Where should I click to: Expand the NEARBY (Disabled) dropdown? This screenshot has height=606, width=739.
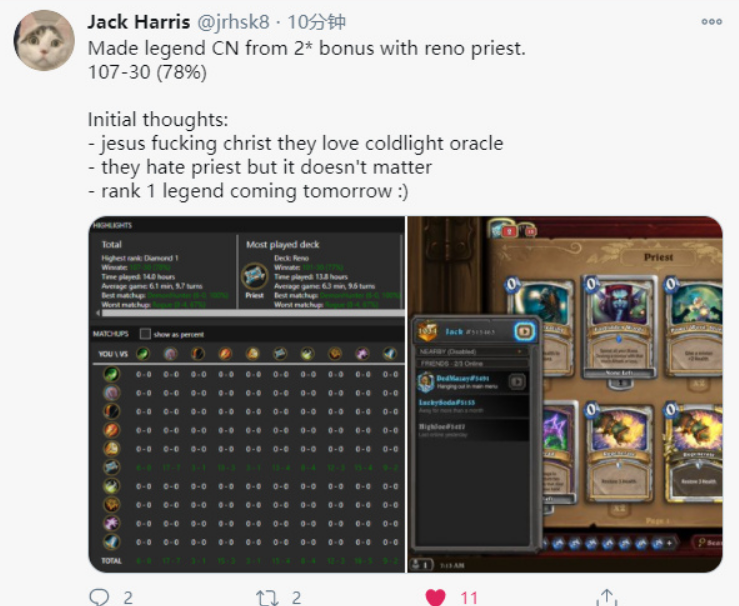pyautogui.click(x=471, y=352)
